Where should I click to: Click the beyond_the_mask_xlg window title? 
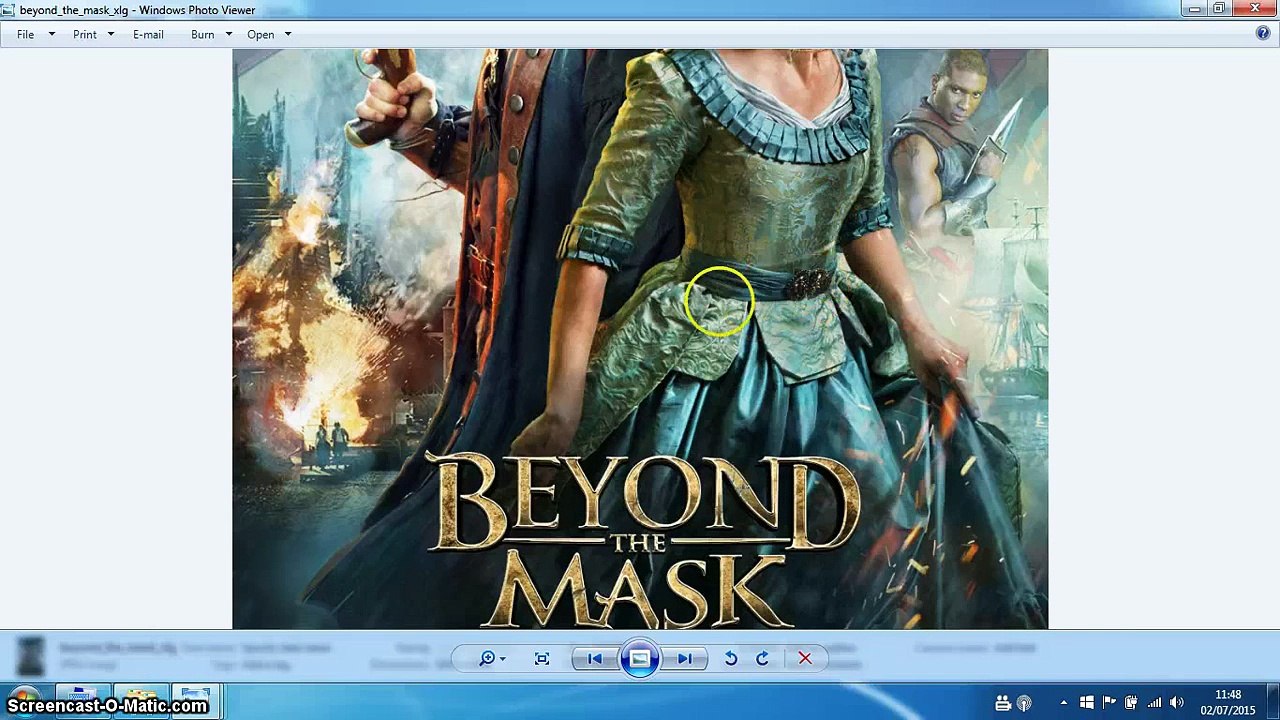click(x=138, y=10)
